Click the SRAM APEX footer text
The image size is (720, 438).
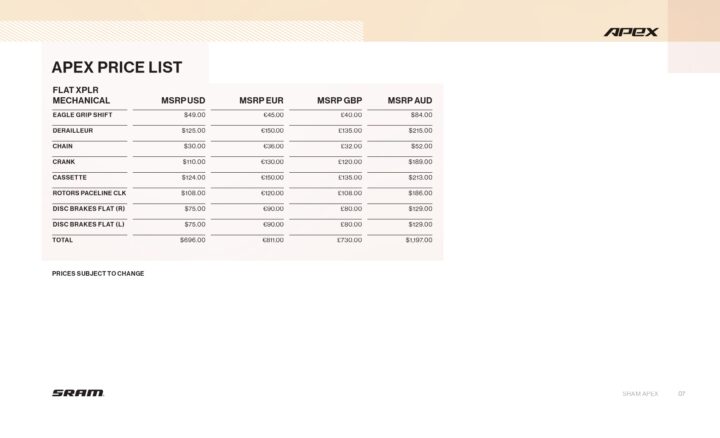pyautogui.click(x=639, y=394)
